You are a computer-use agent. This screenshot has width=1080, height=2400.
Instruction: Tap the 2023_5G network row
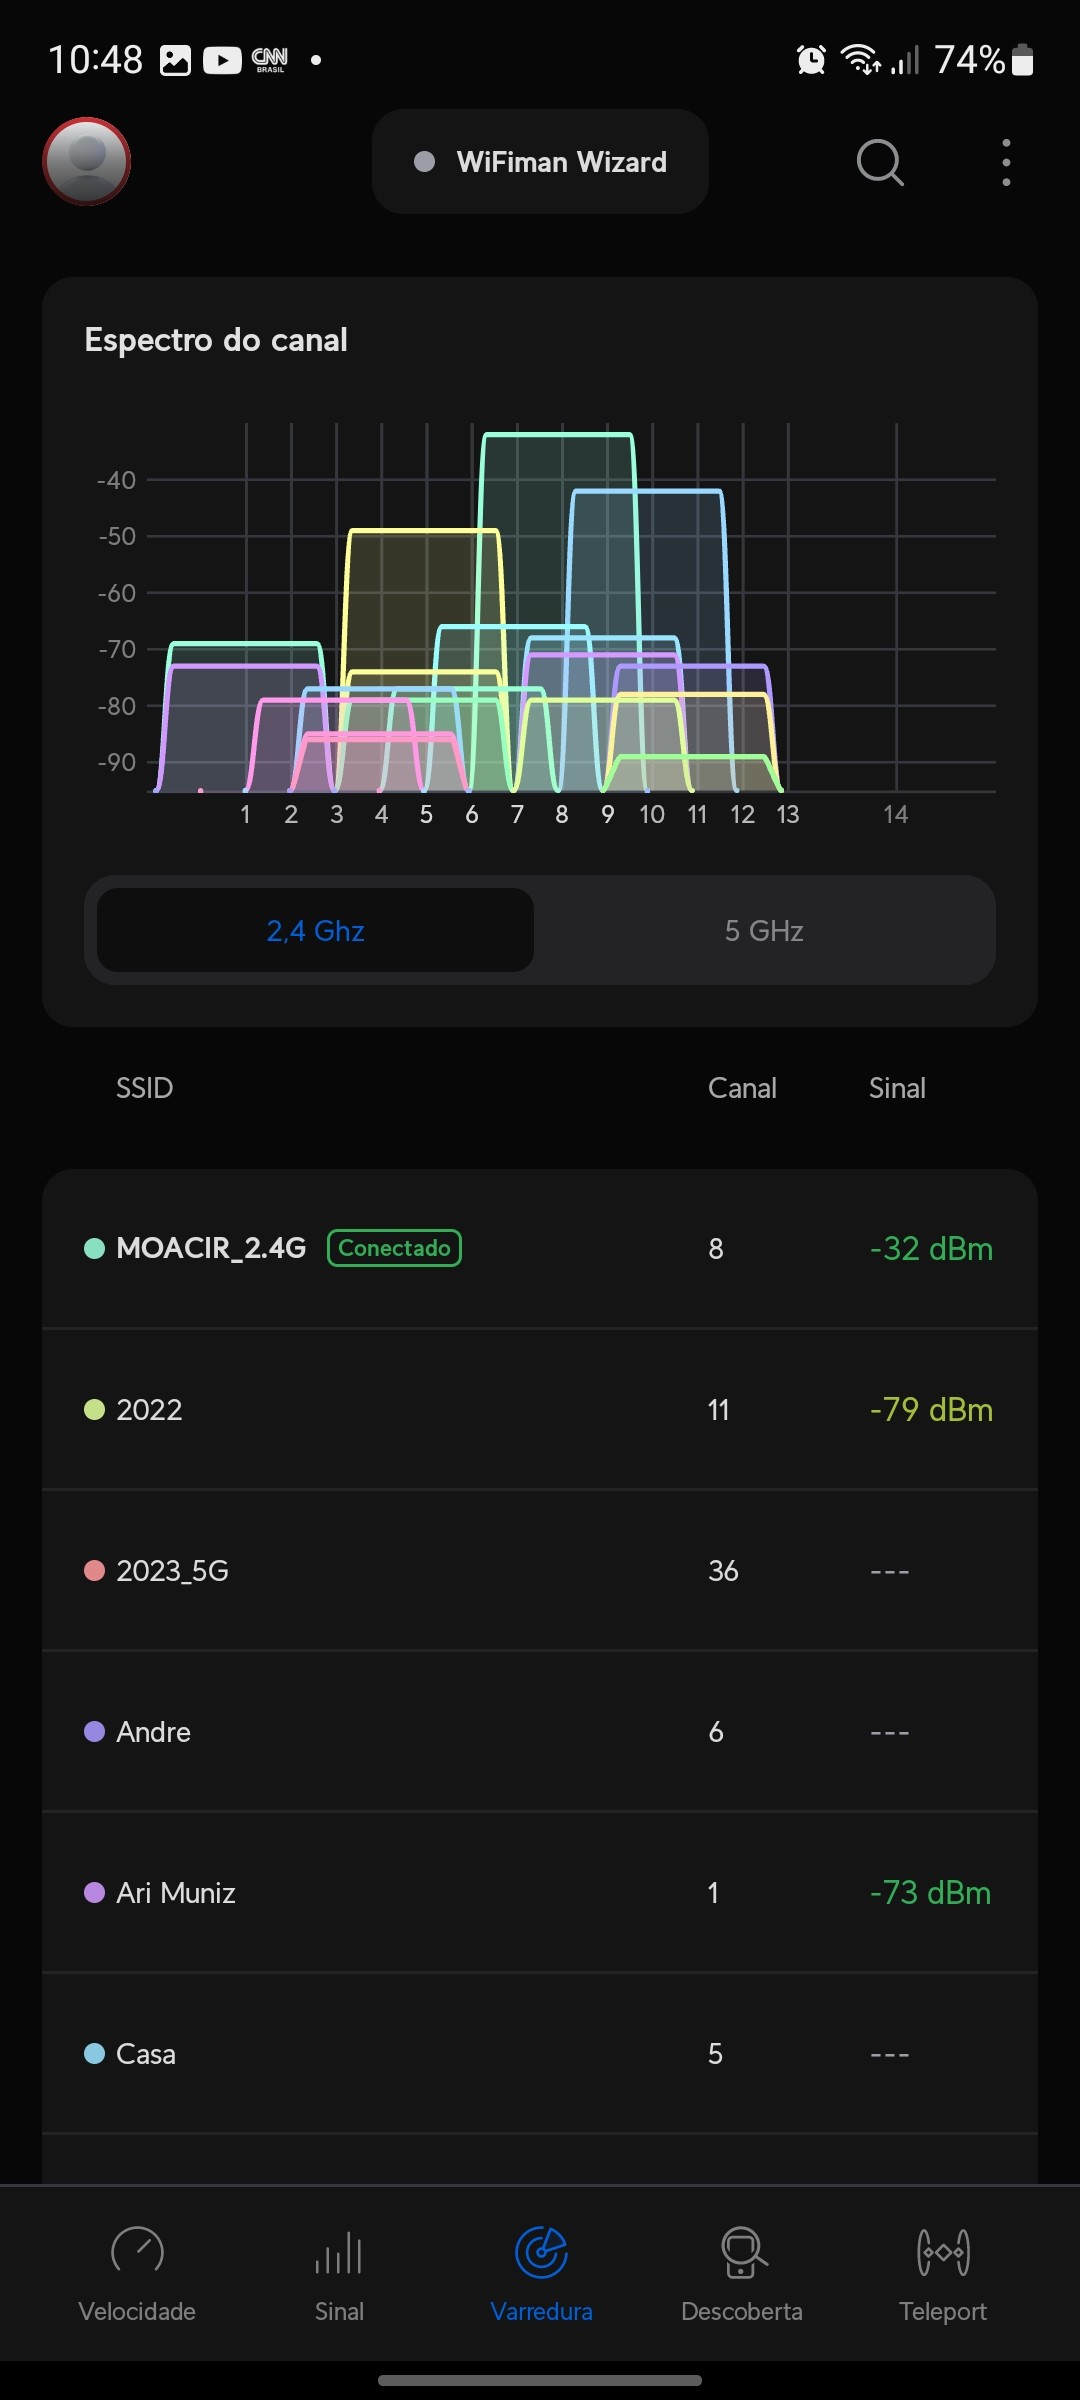pyautogui.click(x=540, y=1571)
